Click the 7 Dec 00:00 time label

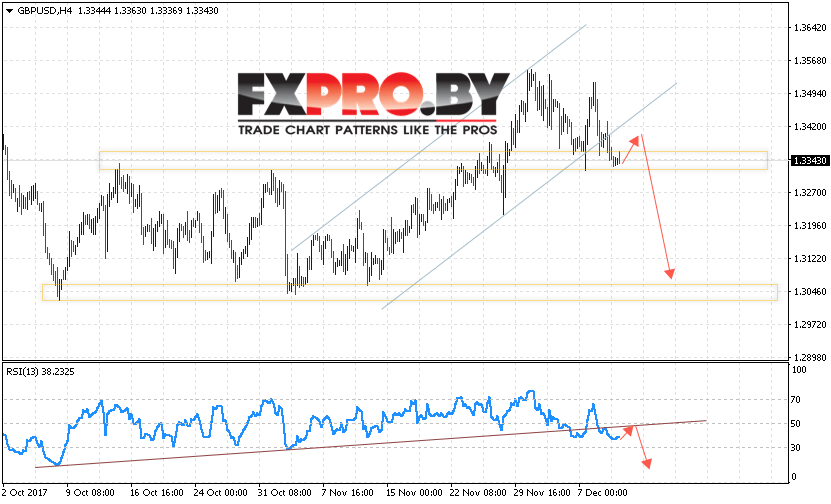coord(603,493)
